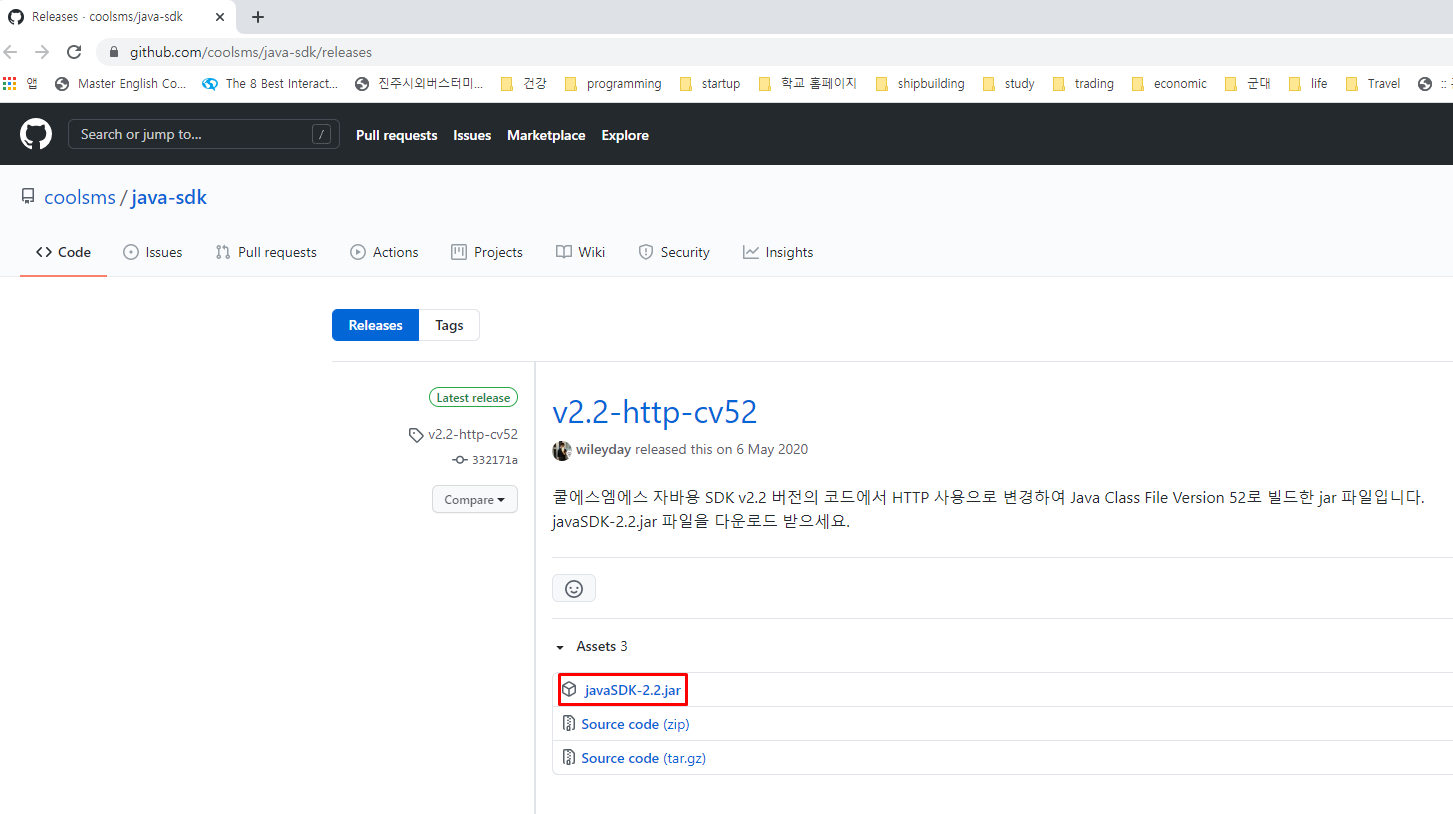The image size is (1453, 814).
Task: Click the wileyday author link
Action: pyautogui.click(x=603, y=450)
